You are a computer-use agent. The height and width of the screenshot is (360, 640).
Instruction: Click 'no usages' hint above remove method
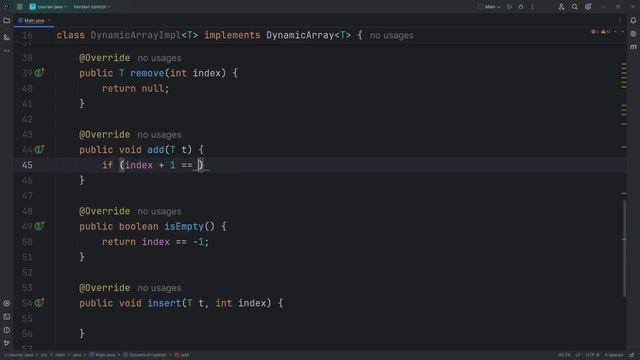159,58
